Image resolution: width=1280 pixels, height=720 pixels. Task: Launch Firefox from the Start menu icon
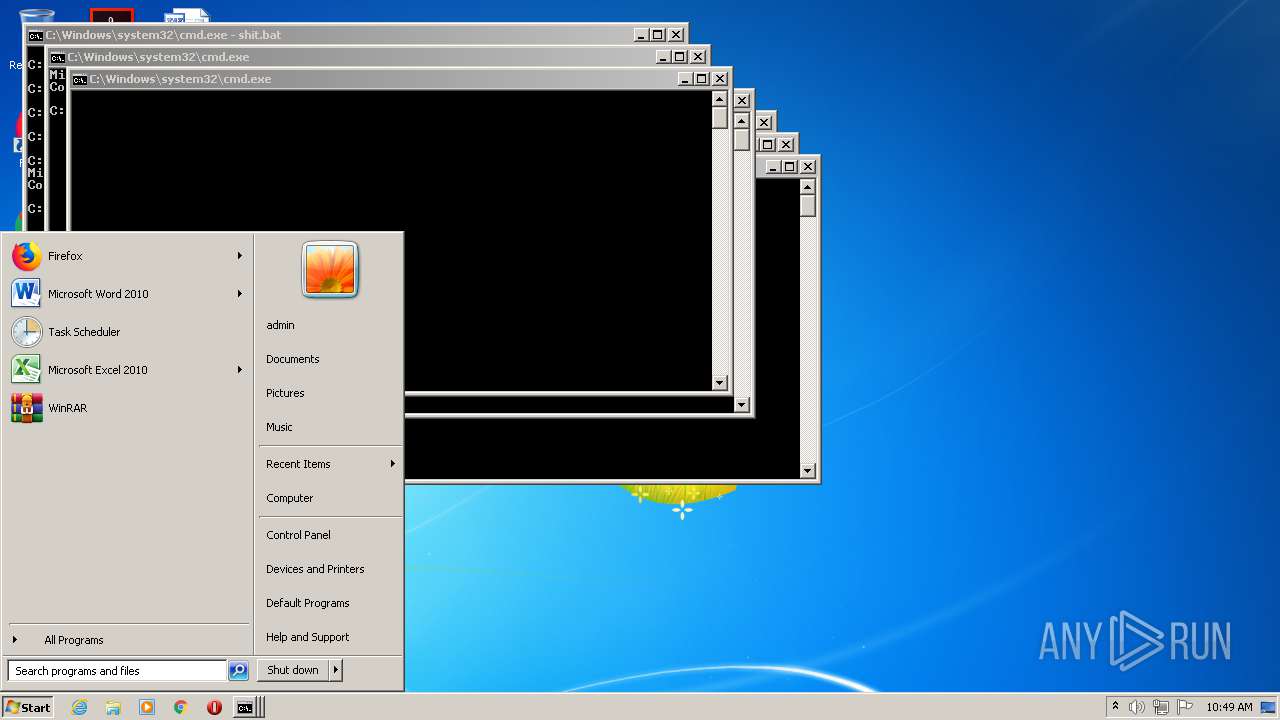pos(27,256)
